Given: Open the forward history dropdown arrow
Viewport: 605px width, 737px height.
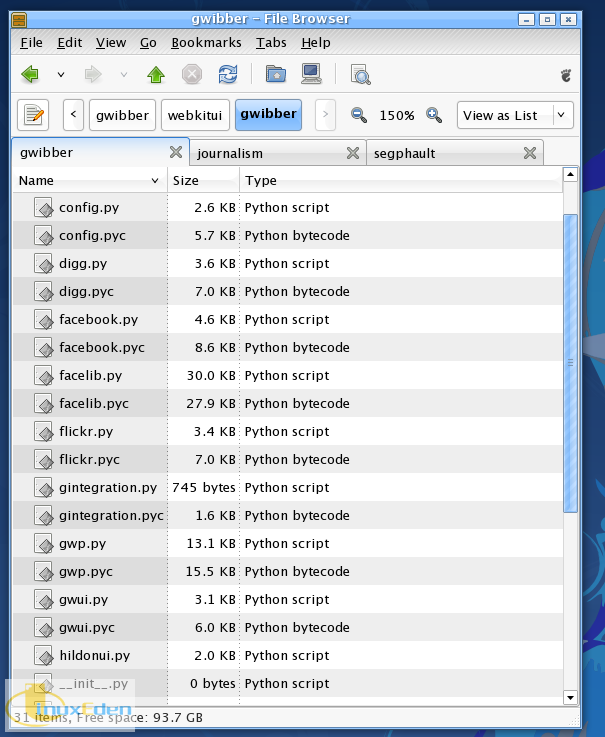Looking at the screenshot, I should pyautogui.click(x=124, y=74).
